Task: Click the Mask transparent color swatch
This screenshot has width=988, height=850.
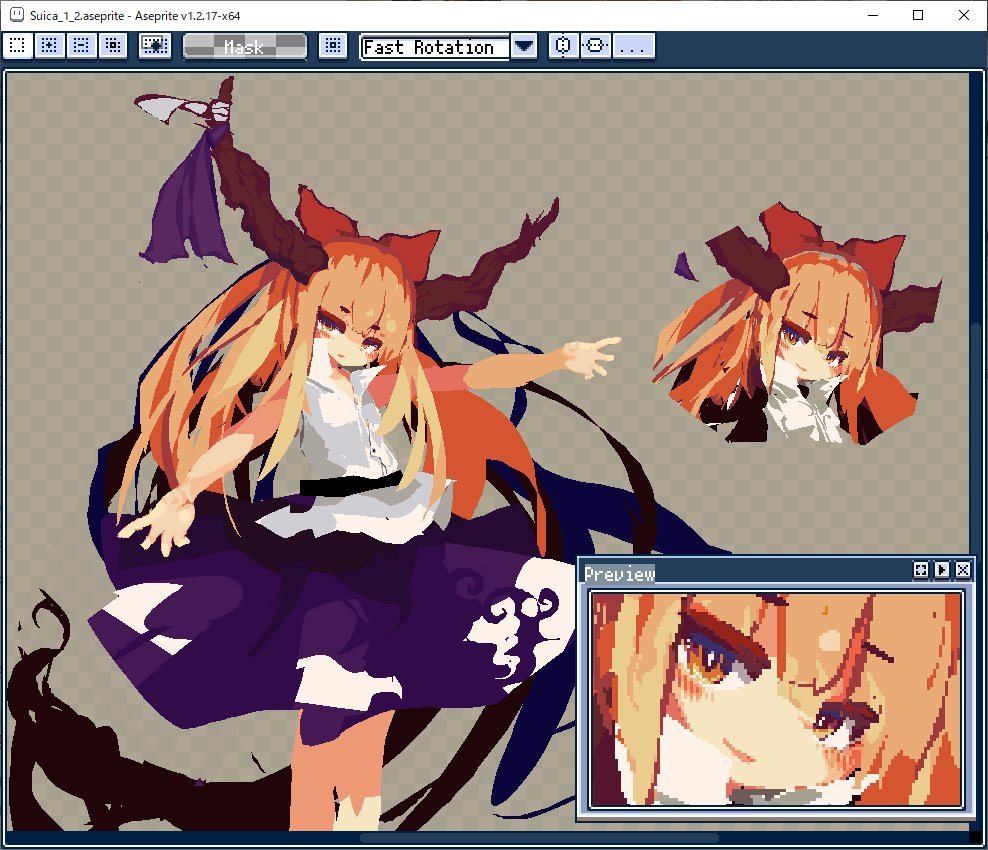Action: pos(244,47)
